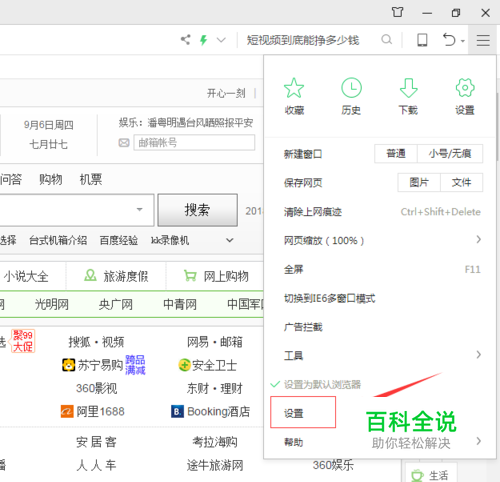Open the 360娱乐 link
Viewport: 500px width, 482px height.
pyautogui.click(x=333, y=465)
